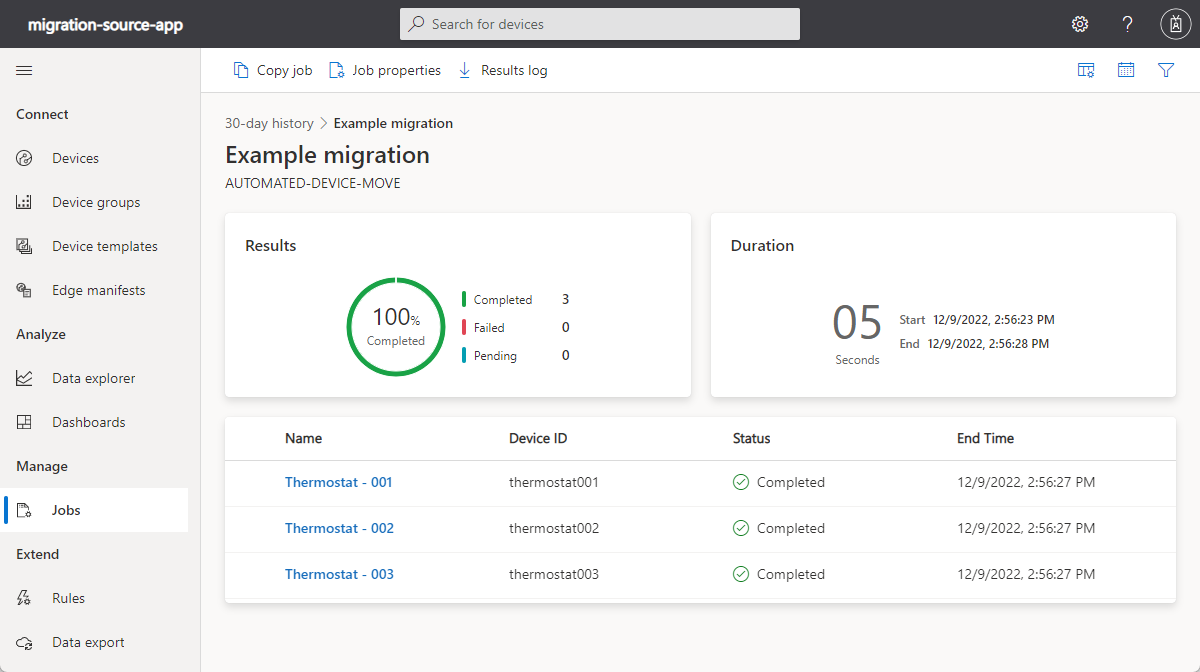Collapse the sidebar with the hamburger icon
1200x672 pixels.
point(24,70)
